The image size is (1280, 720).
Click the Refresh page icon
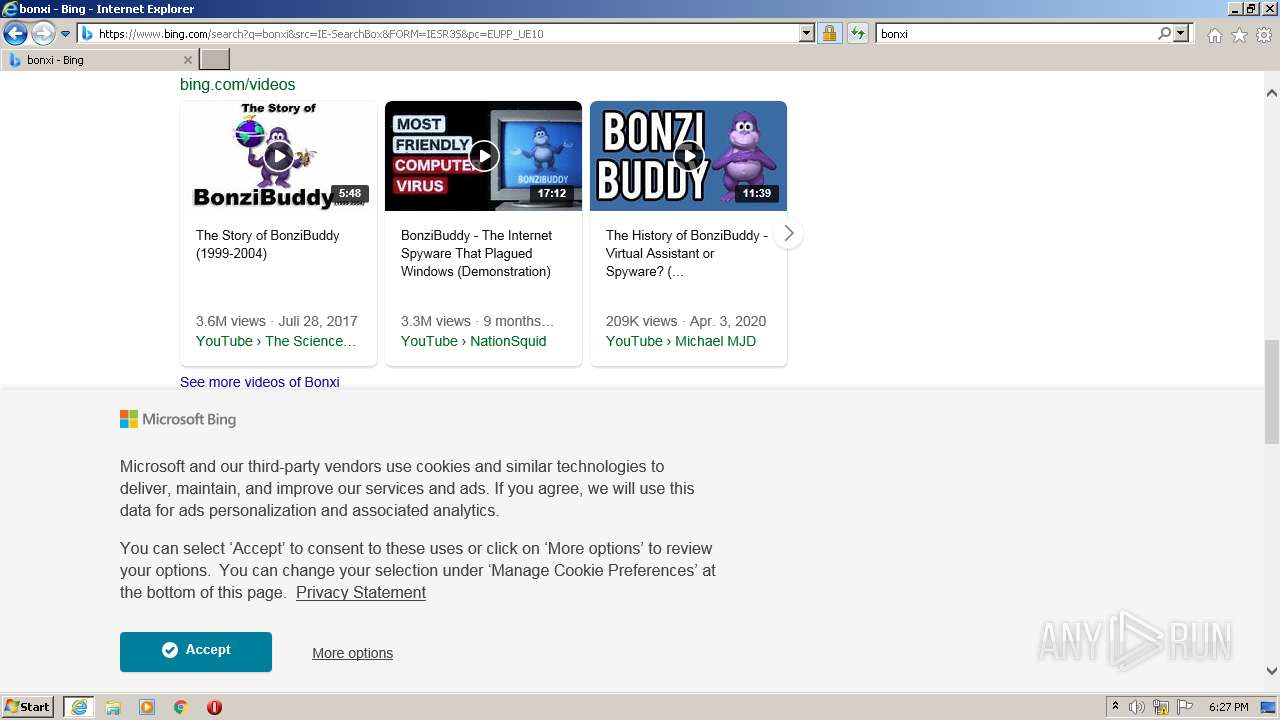[x=858, y=34]
